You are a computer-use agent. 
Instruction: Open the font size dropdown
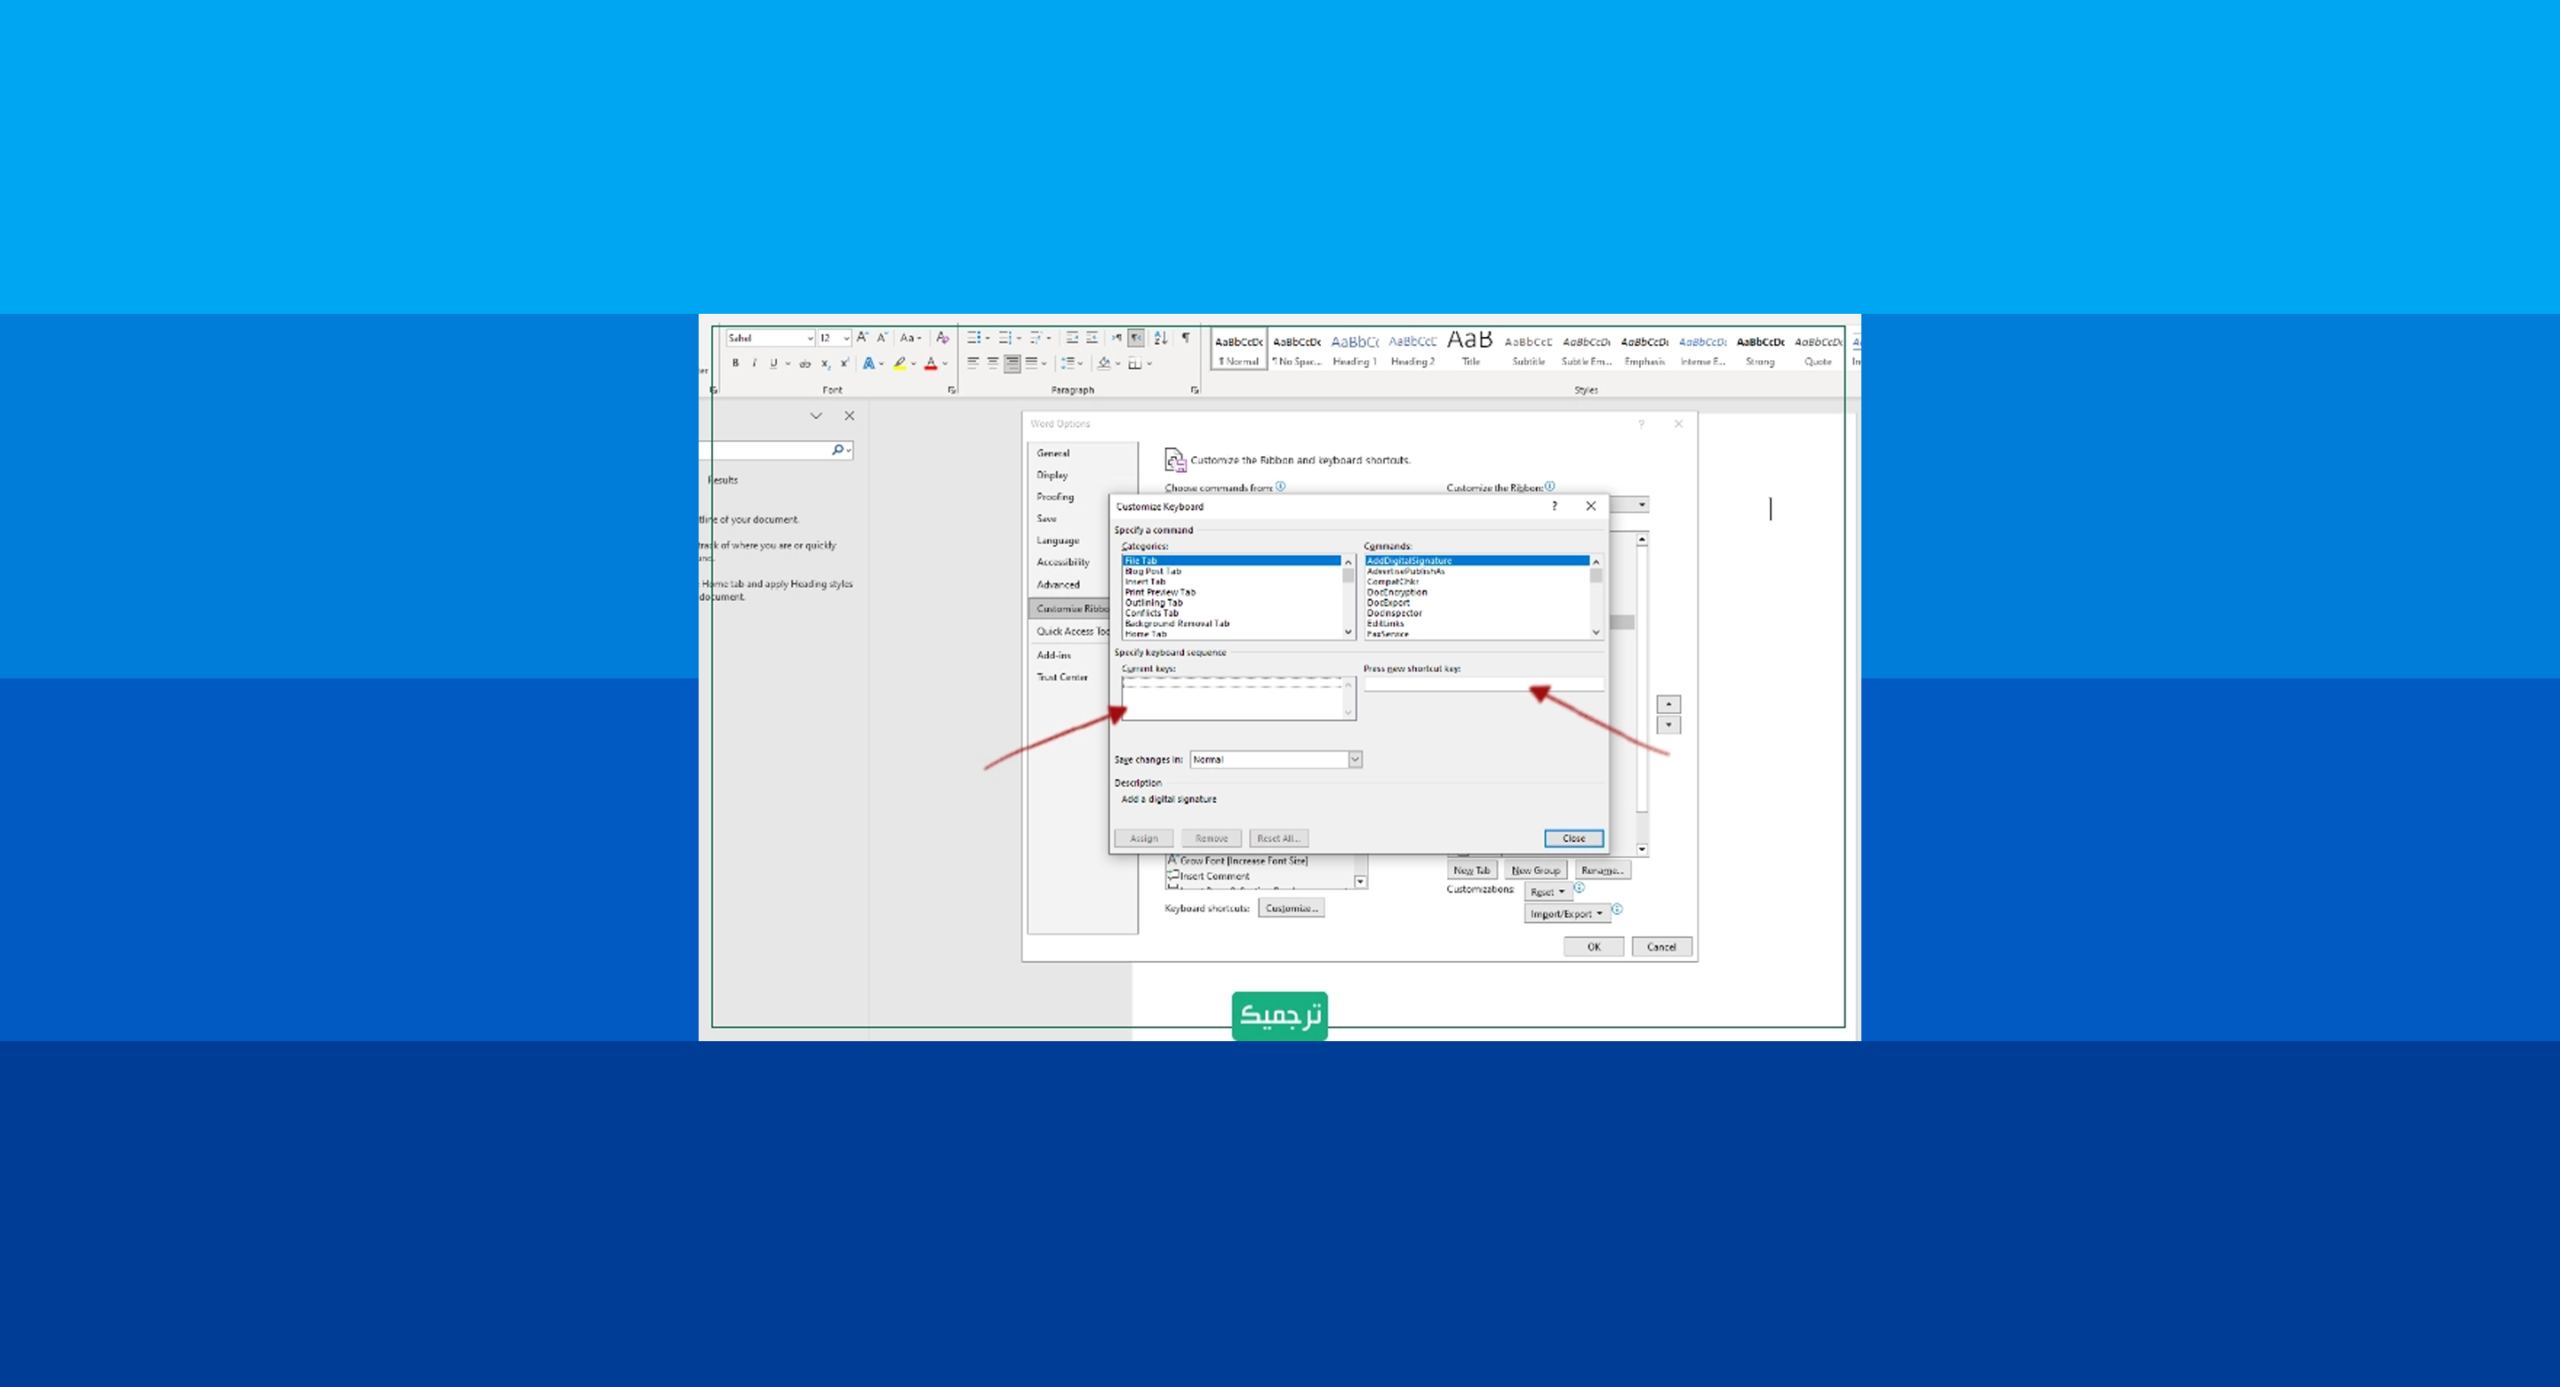846,338
